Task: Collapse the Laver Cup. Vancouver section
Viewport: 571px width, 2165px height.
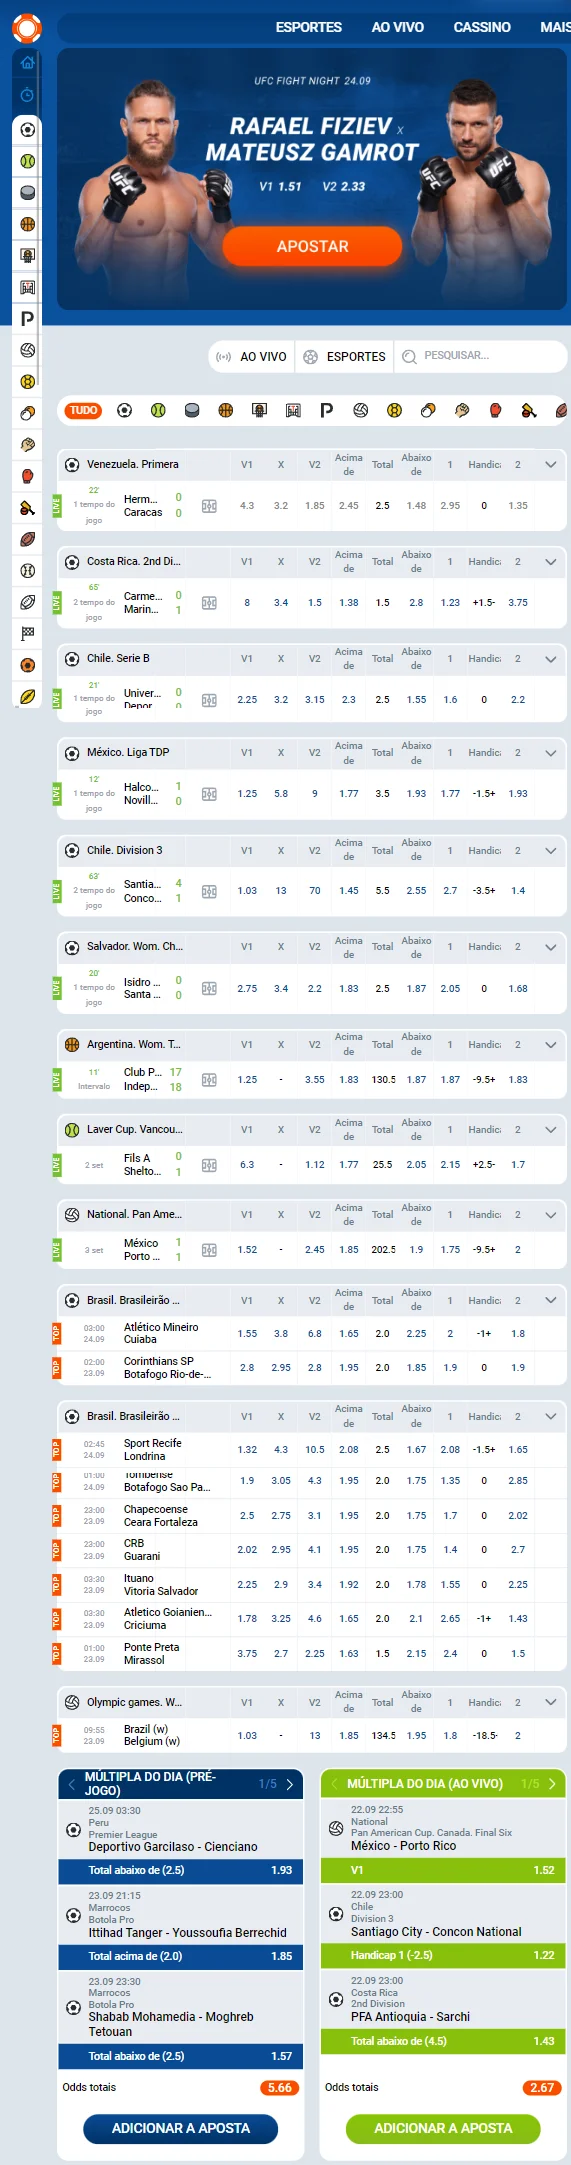Action: point(550,1130)
